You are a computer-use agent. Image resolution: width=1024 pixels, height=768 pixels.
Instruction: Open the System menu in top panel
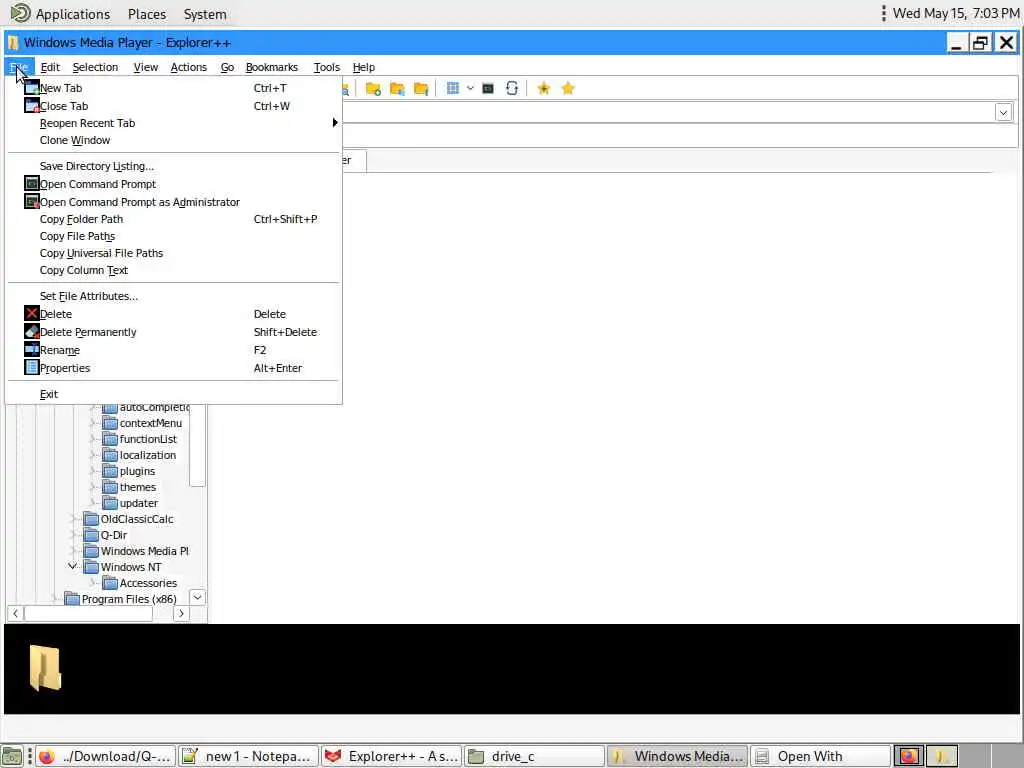(x=205, y=14)
